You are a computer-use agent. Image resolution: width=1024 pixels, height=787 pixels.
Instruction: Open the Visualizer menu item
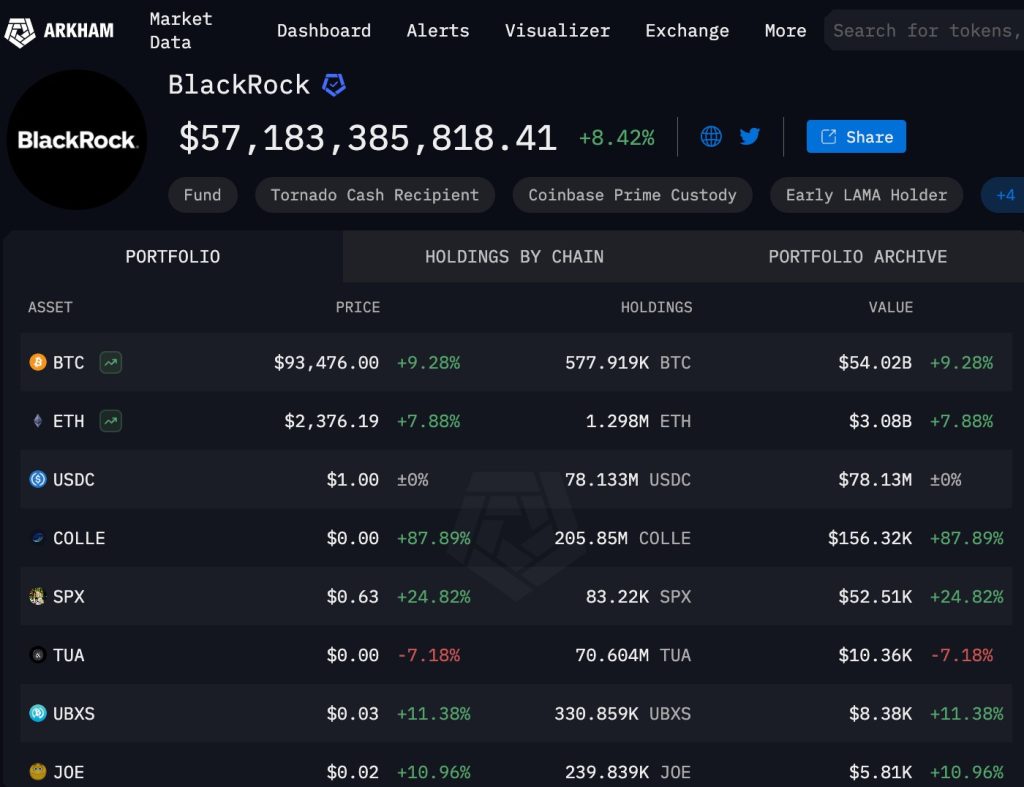557,31
